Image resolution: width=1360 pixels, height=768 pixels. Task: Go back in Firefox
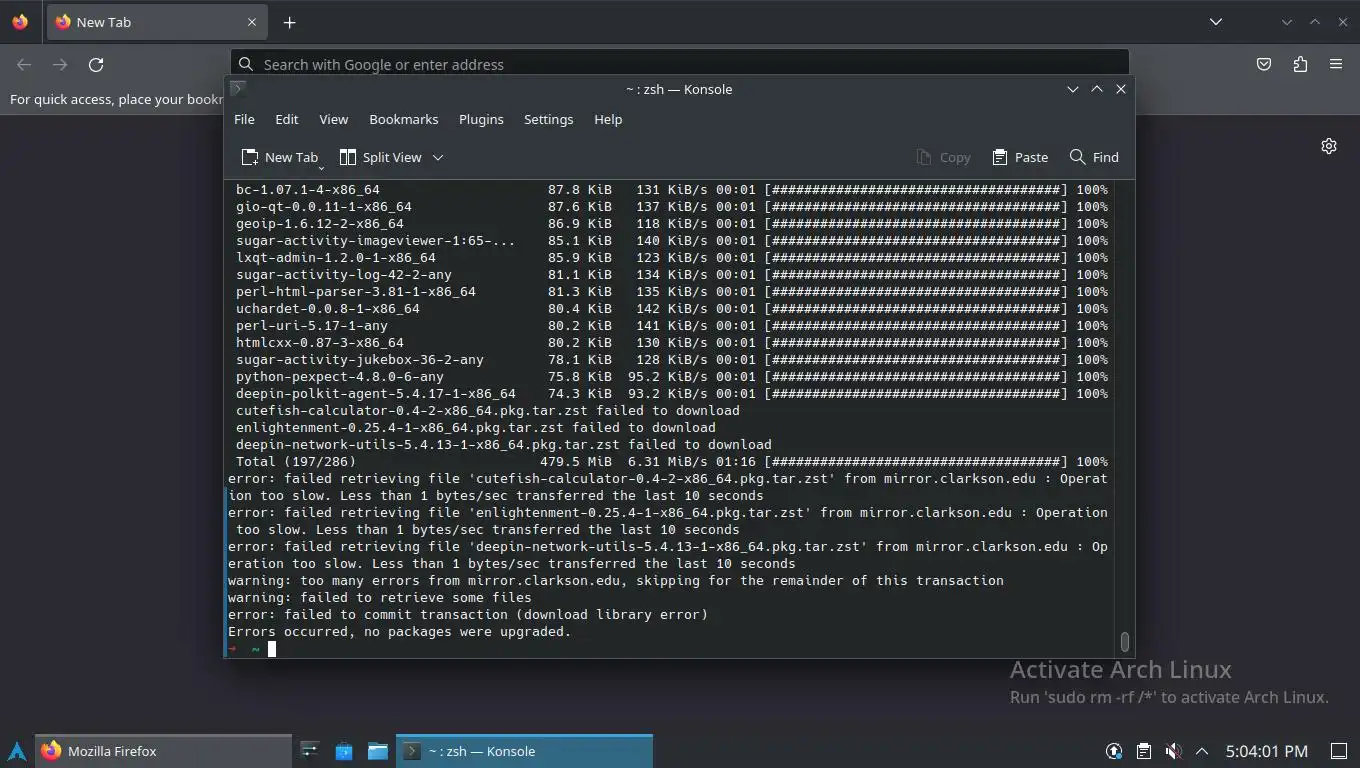tap(24, 64)
